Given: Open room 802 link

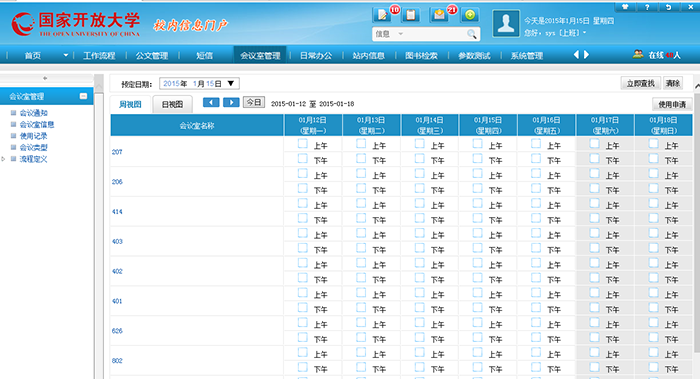Looking at the screenshot, I should click(117, 361).
